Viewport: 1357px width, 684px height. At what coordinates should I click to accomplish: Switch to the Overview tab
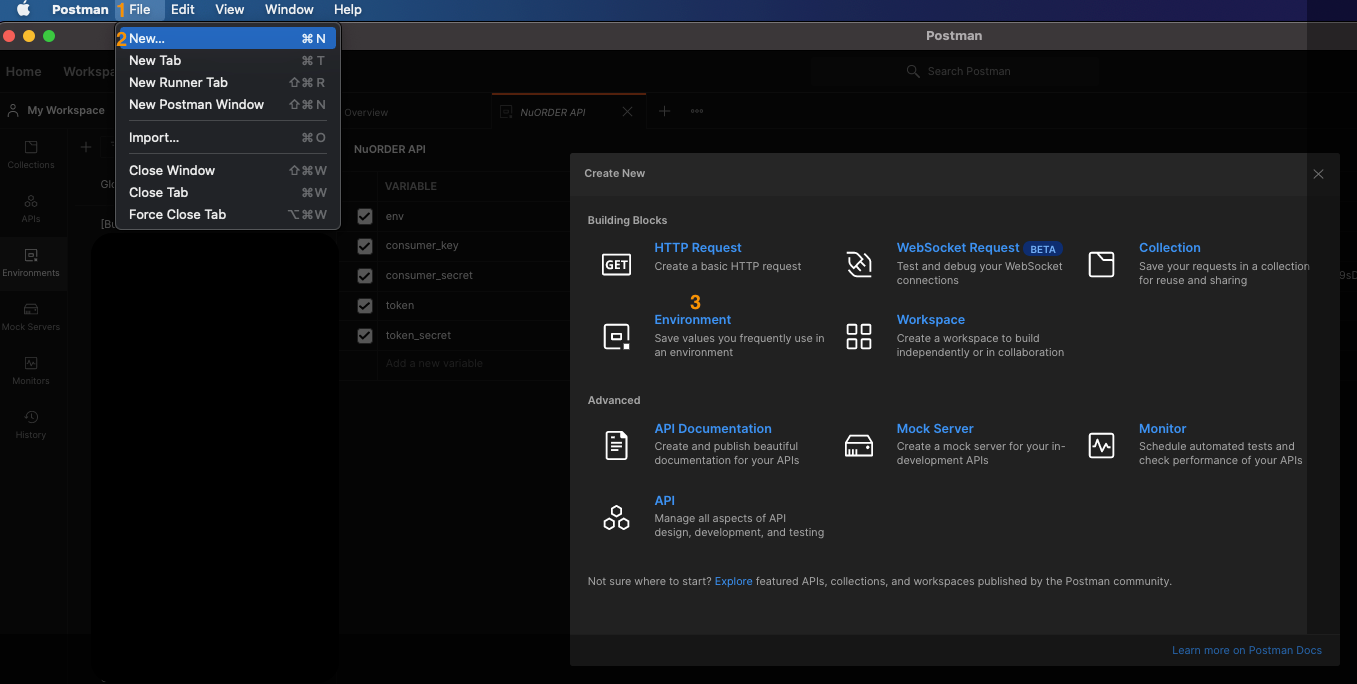click(366, 112)
